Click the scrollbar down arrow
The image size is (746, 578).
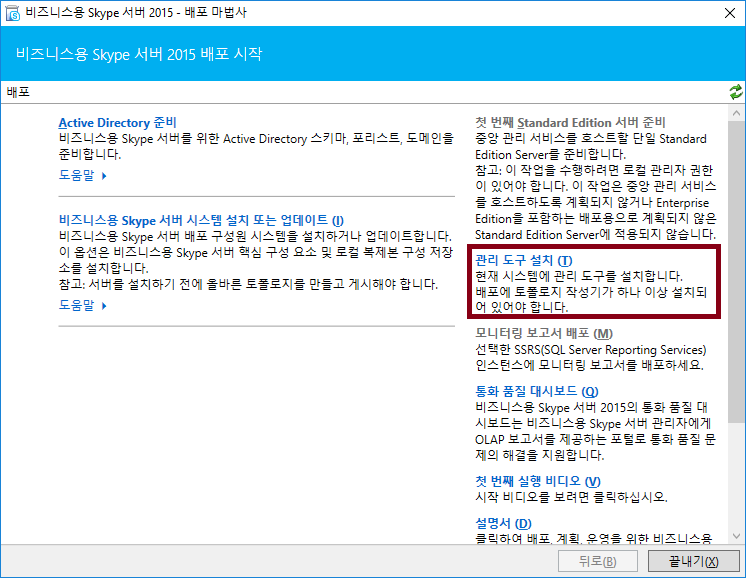[736, 536]
